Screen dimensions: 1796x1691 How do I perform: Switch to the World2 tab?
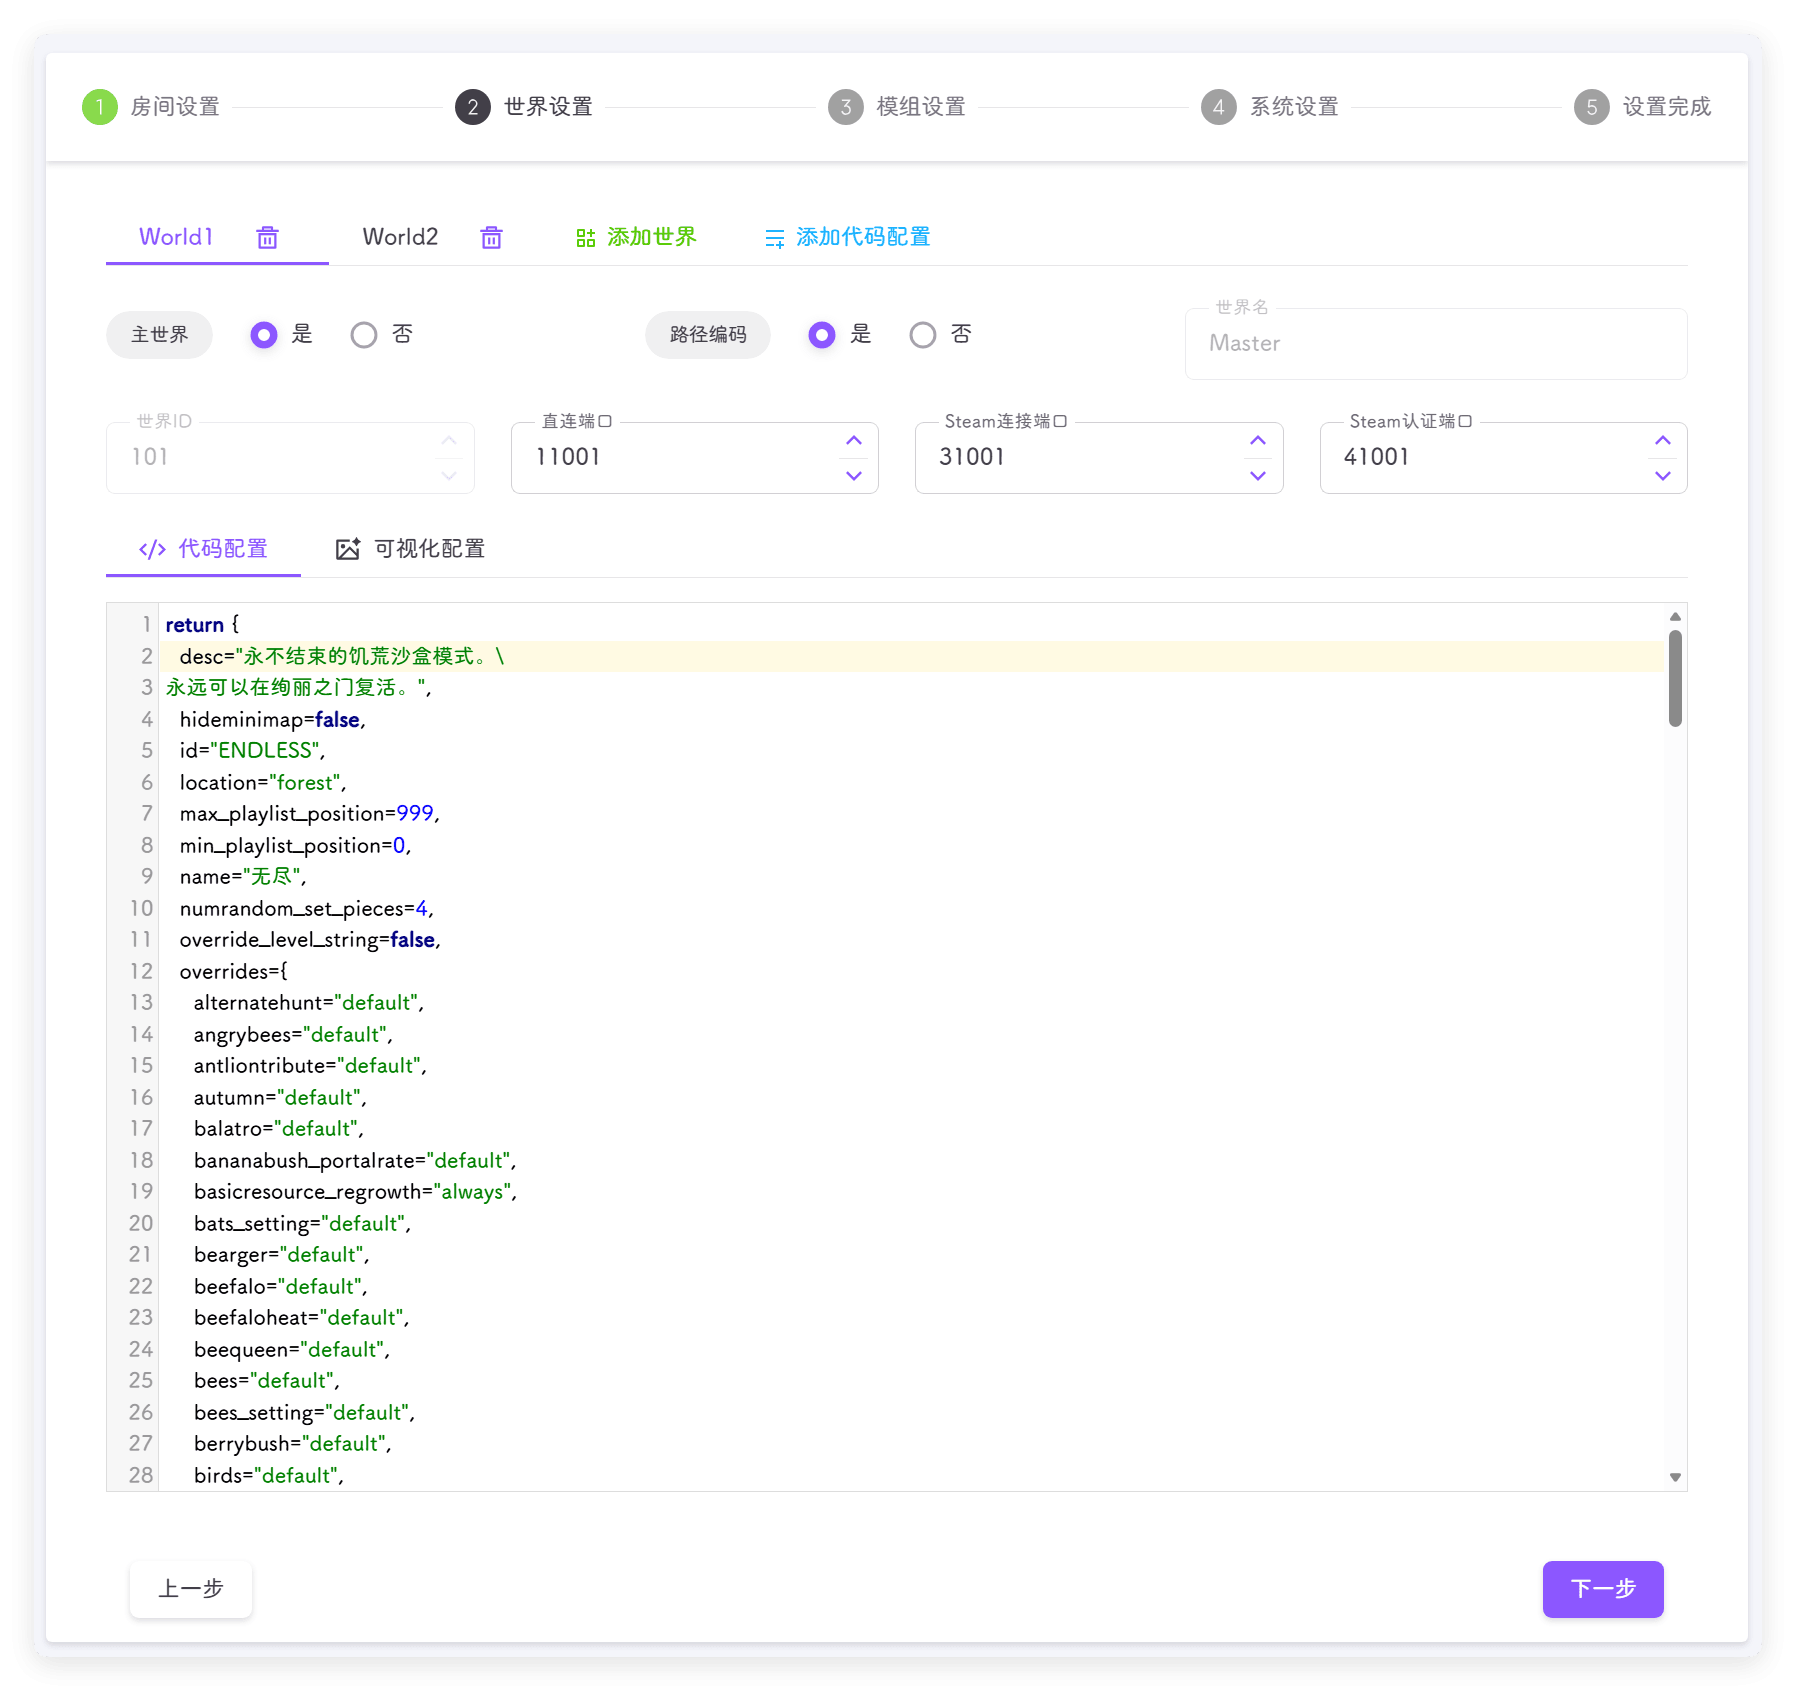[400, 237]
